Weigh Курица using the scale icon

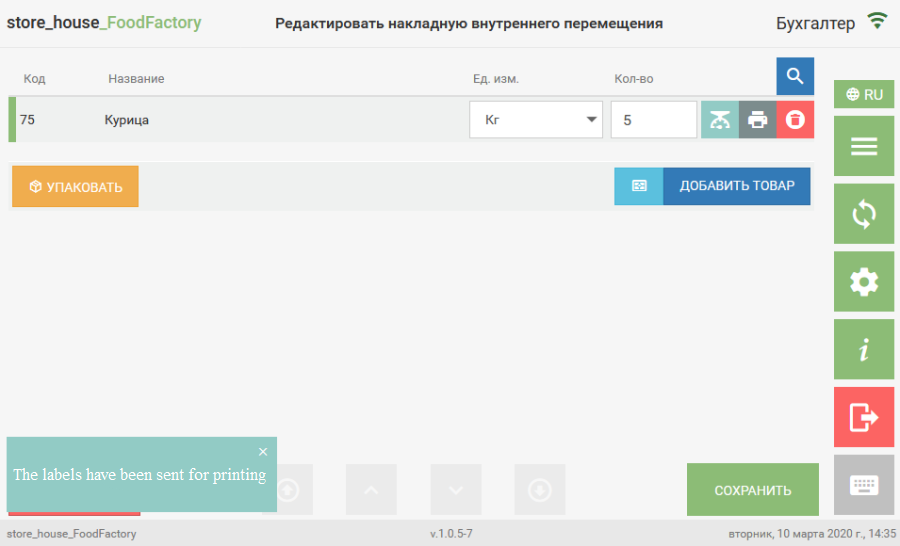pyautogui.click(x=719, y=120)
